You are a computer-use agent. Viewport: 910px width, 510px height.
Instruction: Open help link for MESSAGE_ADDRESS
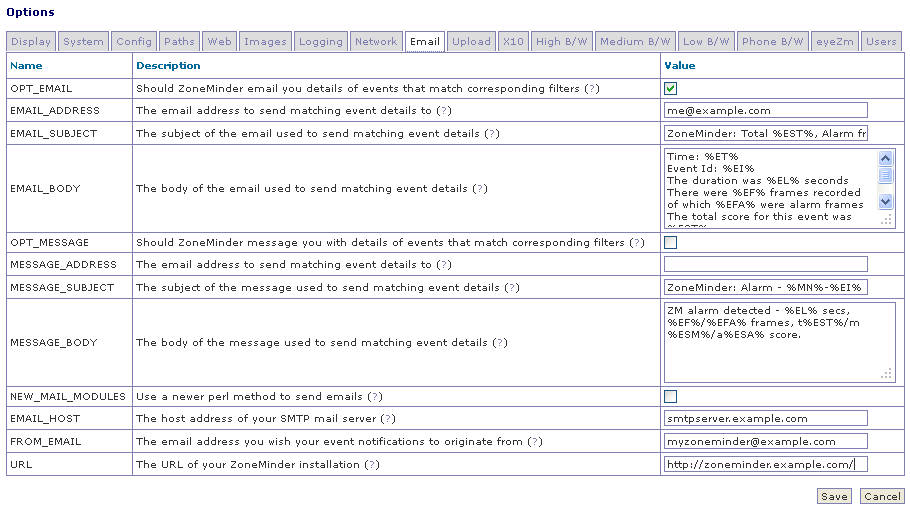[x=443, y=265]
